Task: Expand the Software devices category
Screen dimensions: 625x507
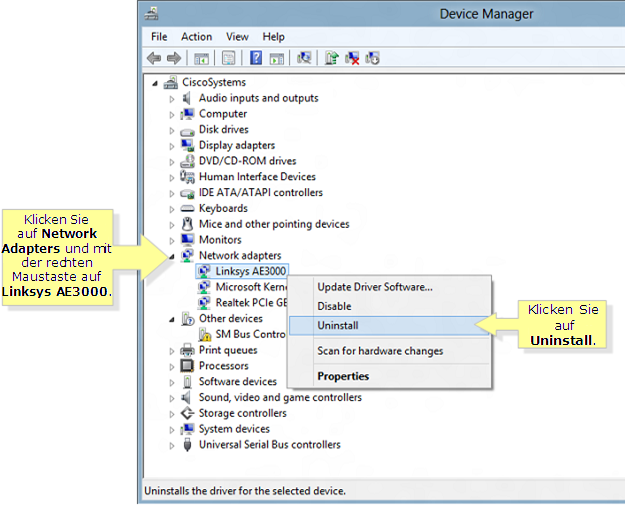Action: coord(172,383)
